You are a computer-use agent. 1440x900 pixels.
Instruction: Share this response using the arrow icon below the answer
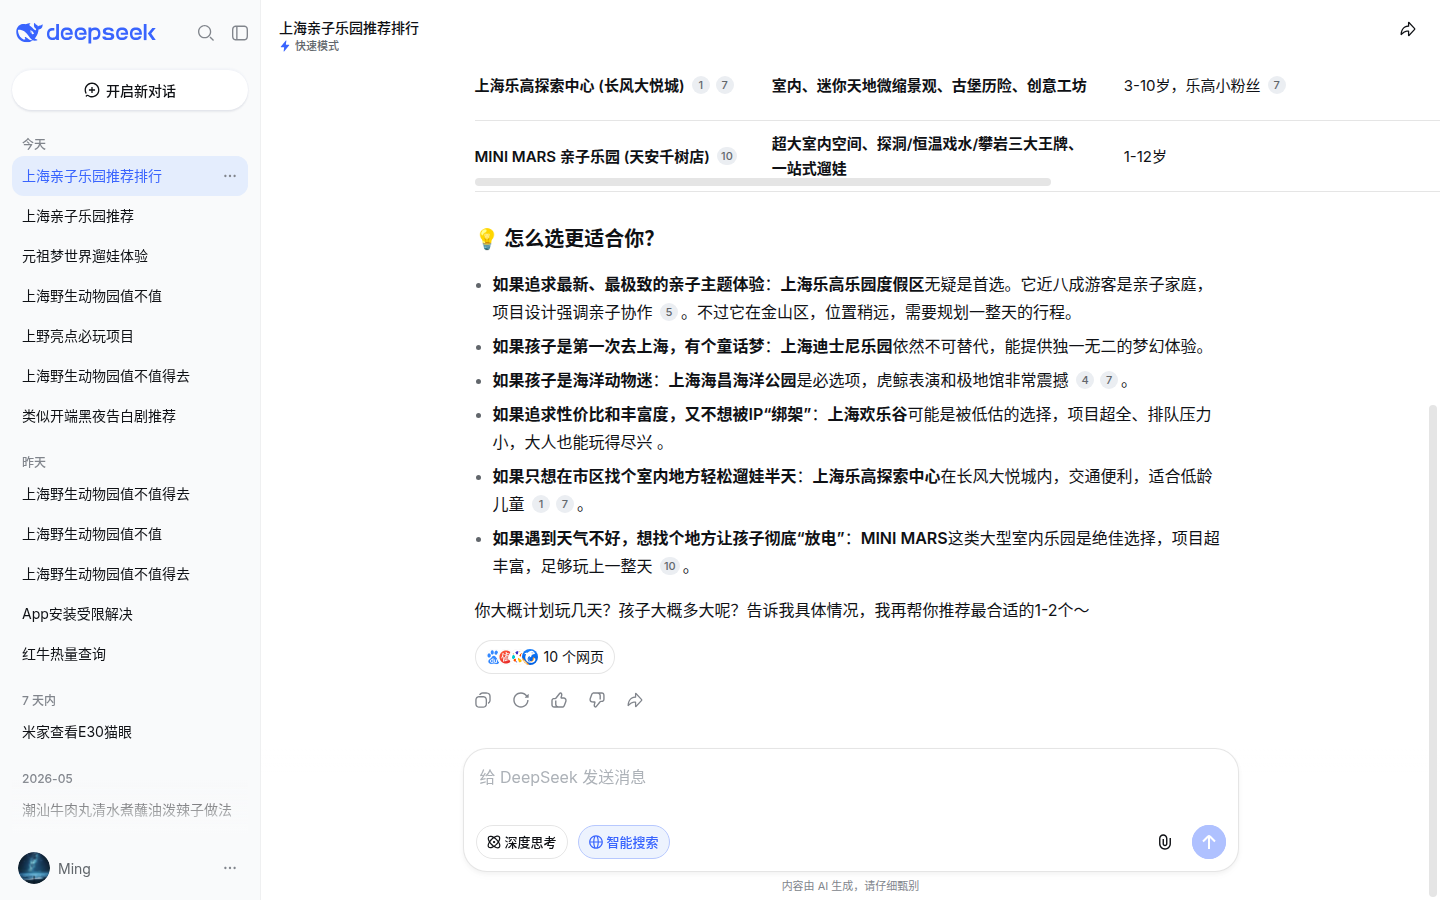coord(635,700)
